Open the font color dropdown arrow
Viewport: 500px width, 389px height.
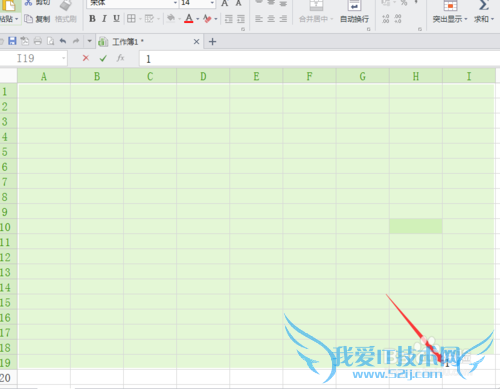click(198, 19)
